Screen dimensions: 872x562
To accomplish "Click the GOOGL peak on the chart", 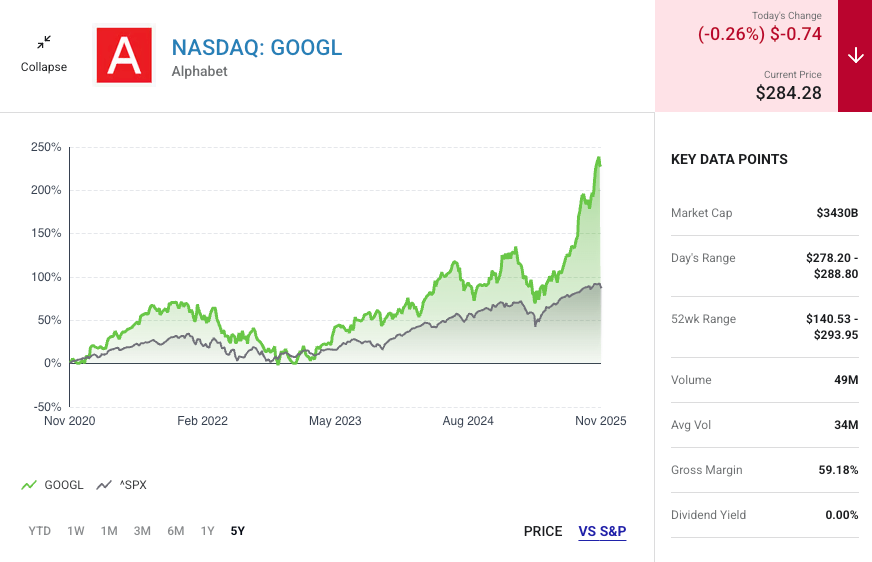I will (x=598, y=158).
